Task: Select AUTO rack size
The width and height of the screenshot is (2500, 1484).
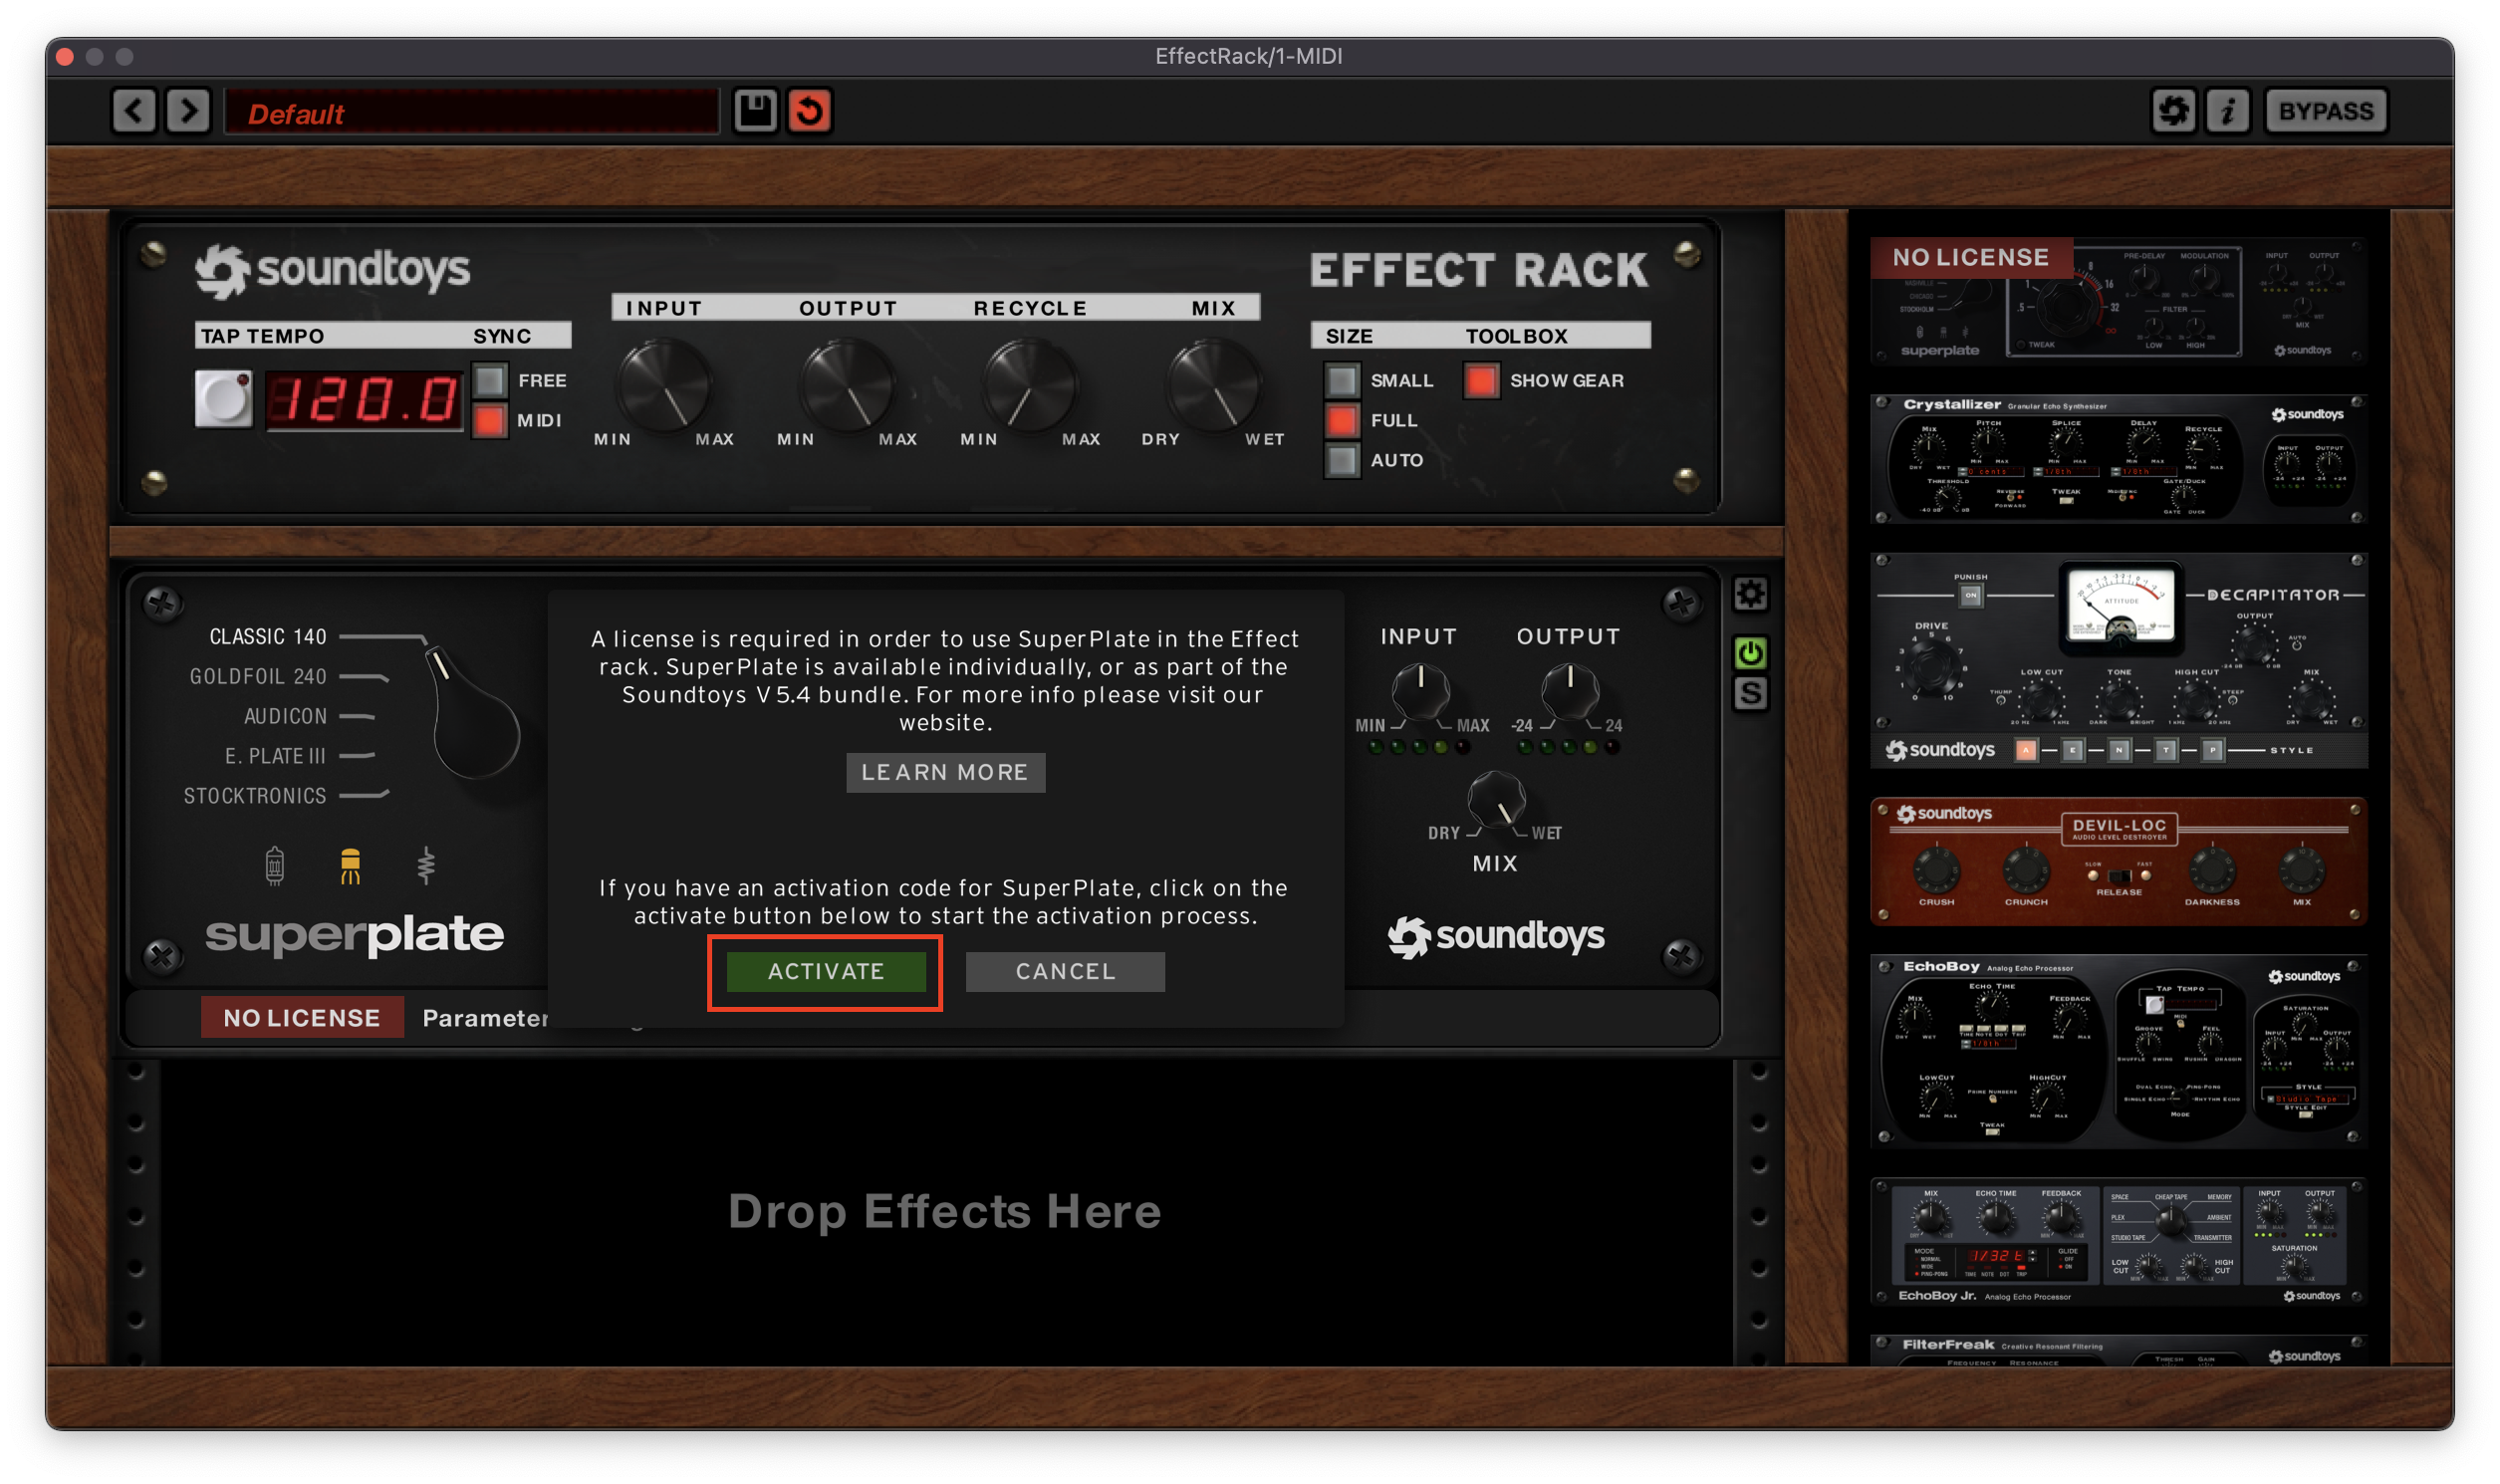Action: (x=1342, y=461)
